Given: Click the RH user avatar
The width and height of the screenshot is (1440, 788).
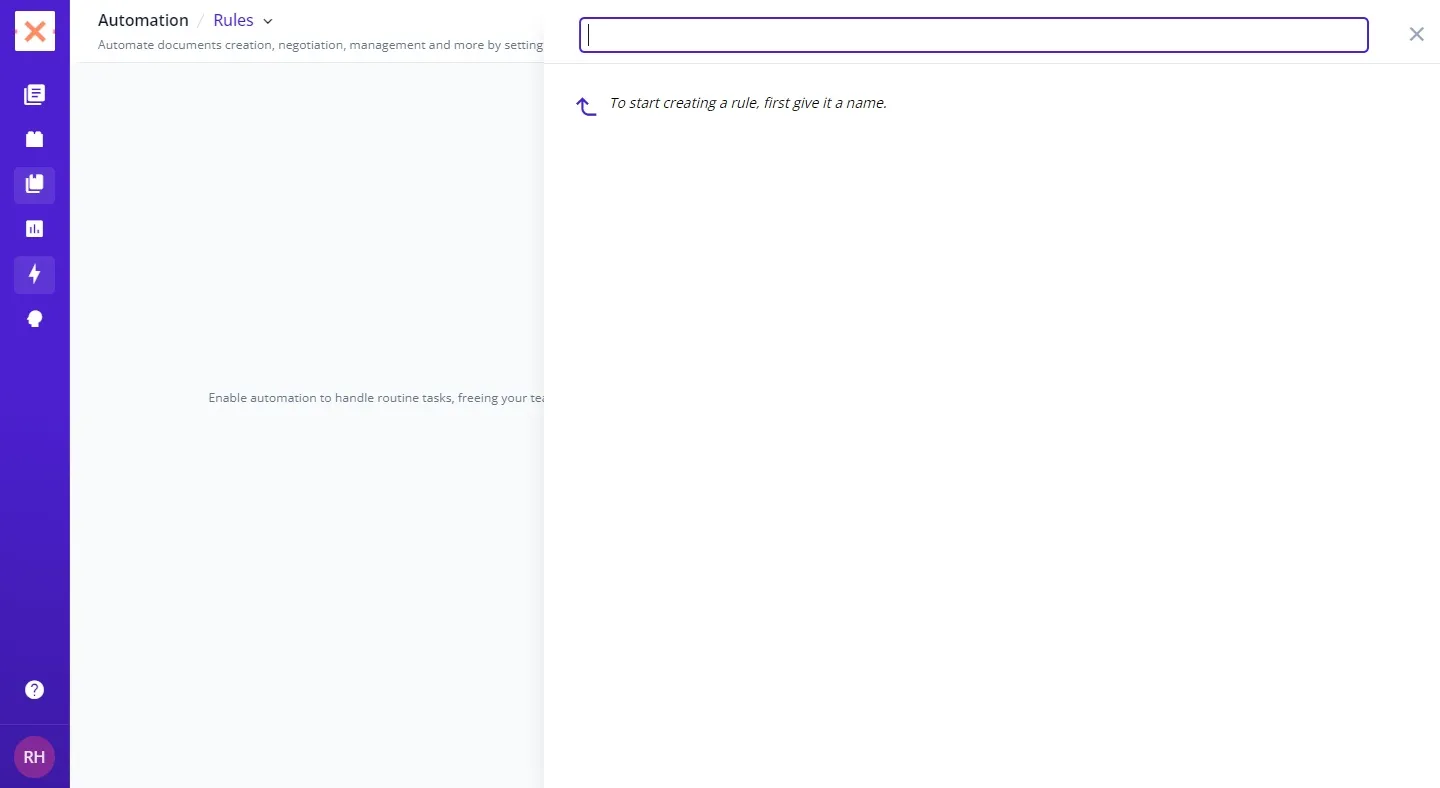Looking at the screenshot, I should pos(34,757).
